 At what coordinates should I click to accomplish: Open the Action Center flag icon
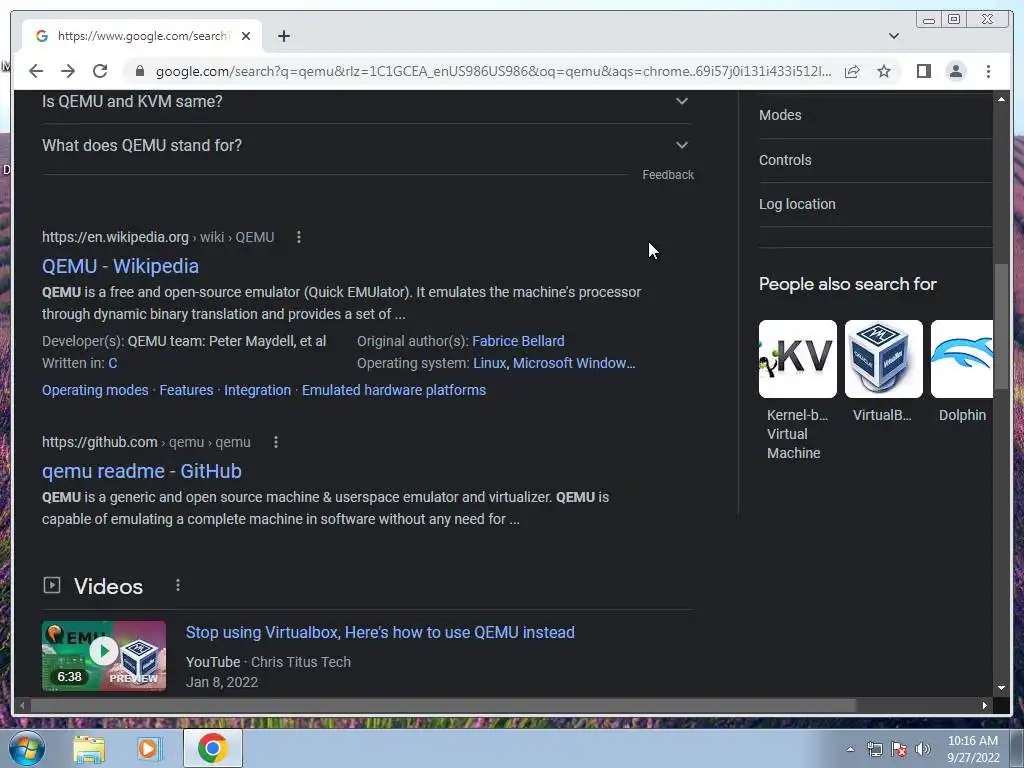899,750
